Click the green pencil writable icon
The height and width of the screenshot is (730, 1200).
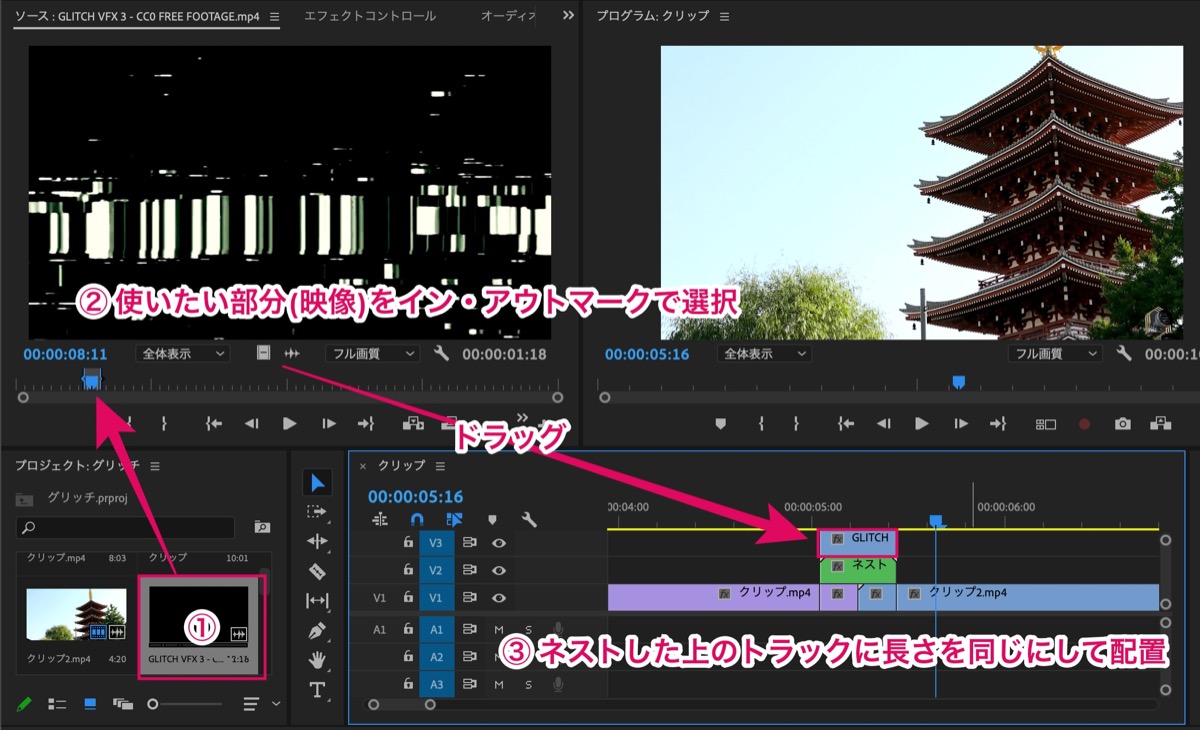coord(24,704)
